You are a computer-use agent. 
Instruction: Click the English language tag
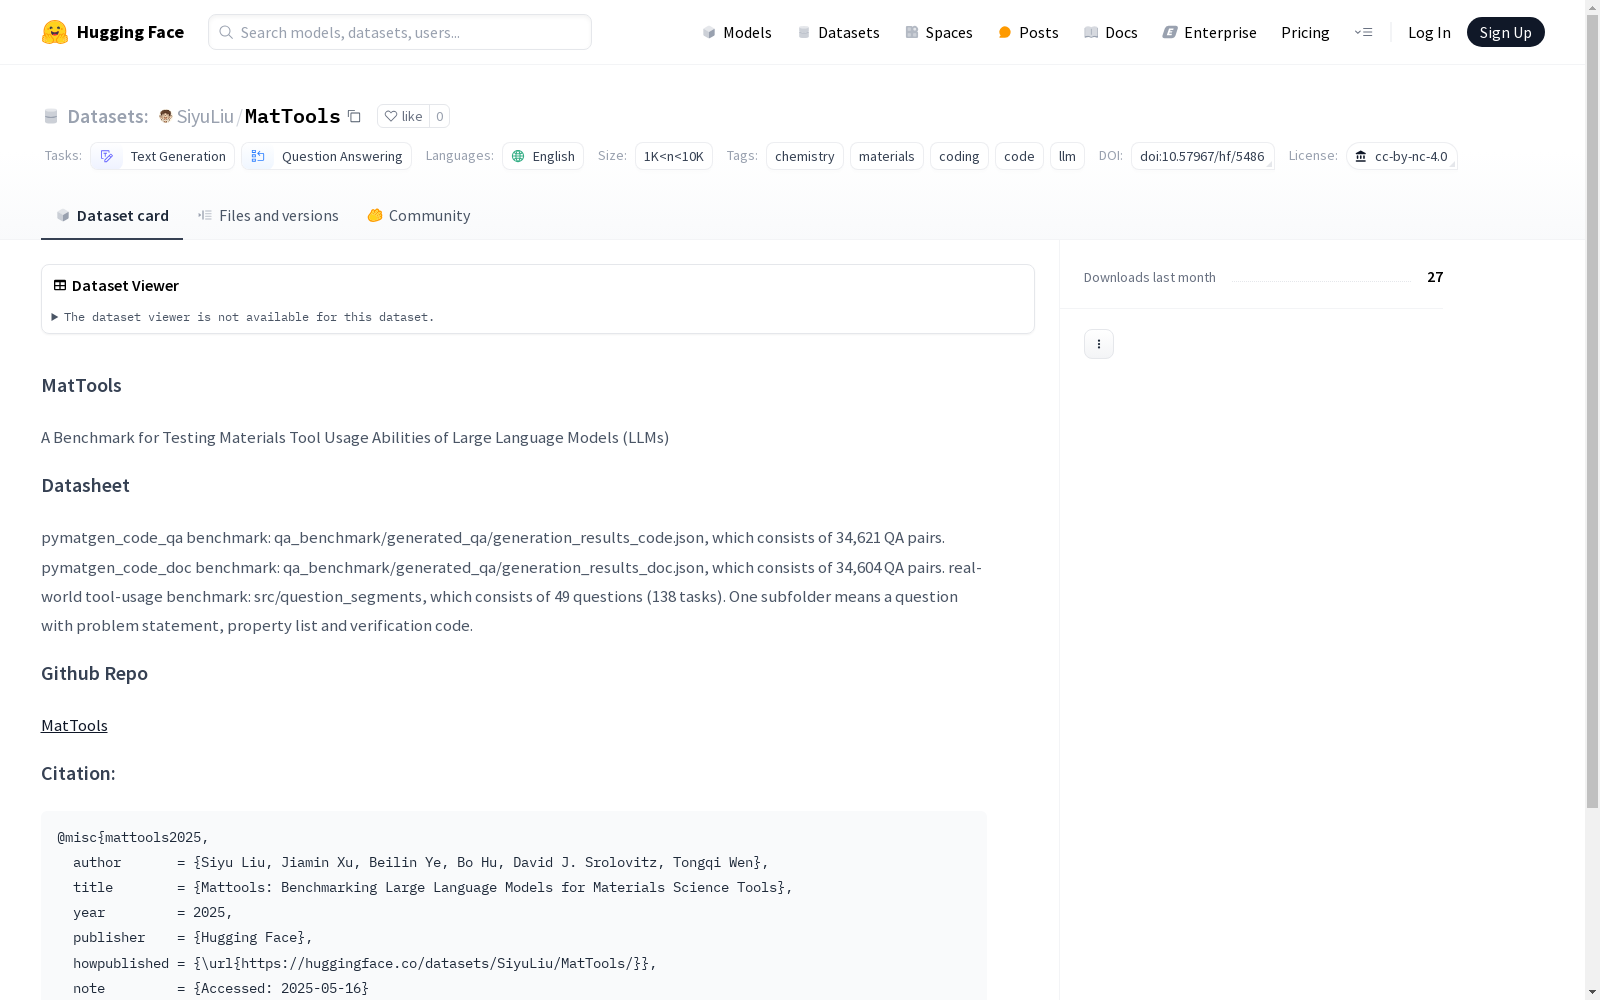click(x=543, y=156)
